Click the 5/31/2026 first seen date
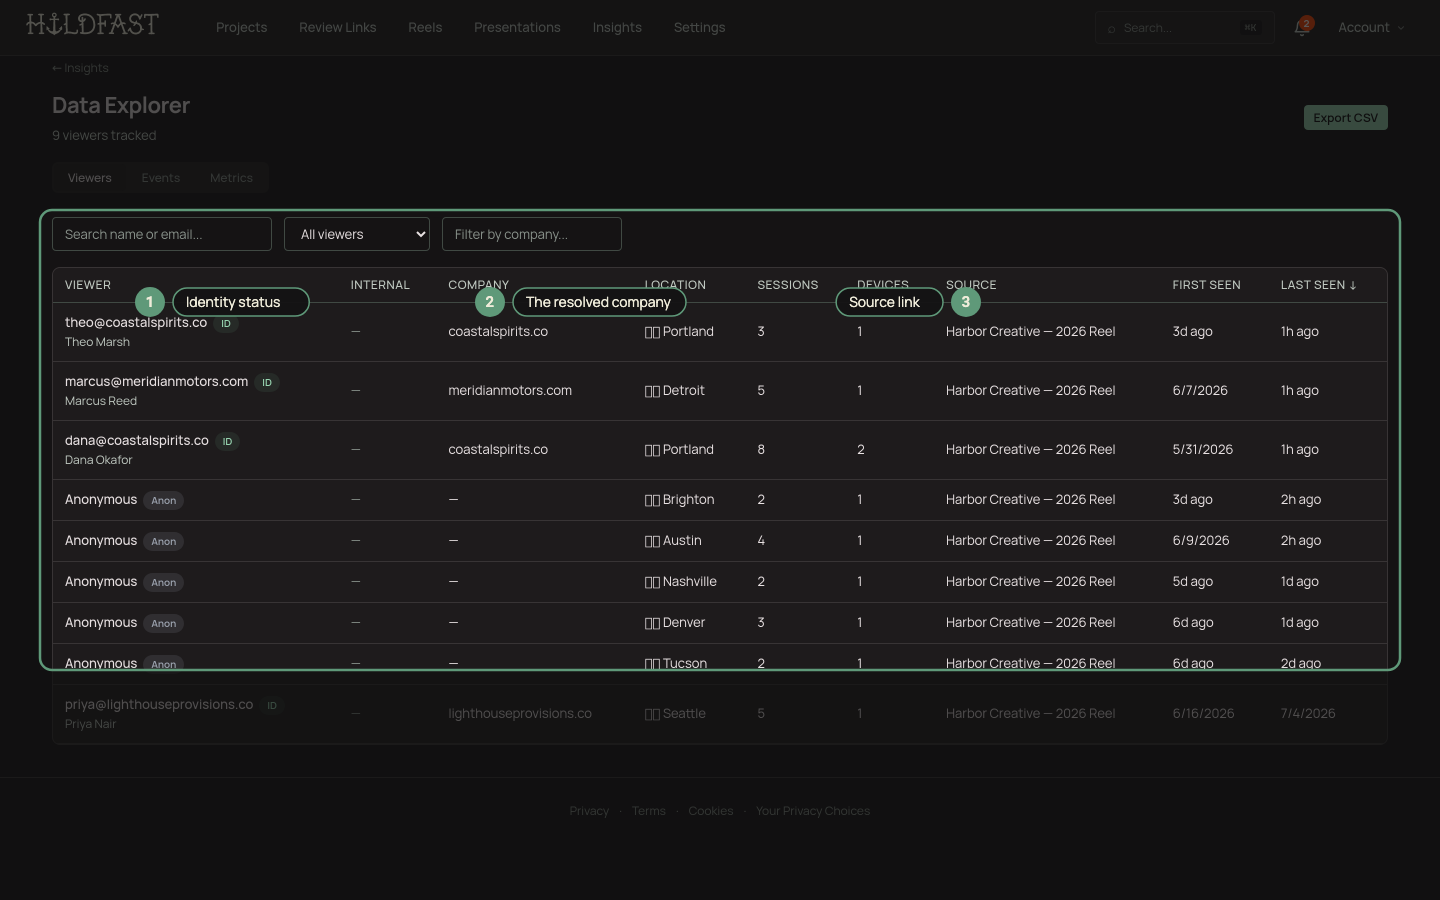Viewport: 1440px width, 900px height. tap(1203, 449)
